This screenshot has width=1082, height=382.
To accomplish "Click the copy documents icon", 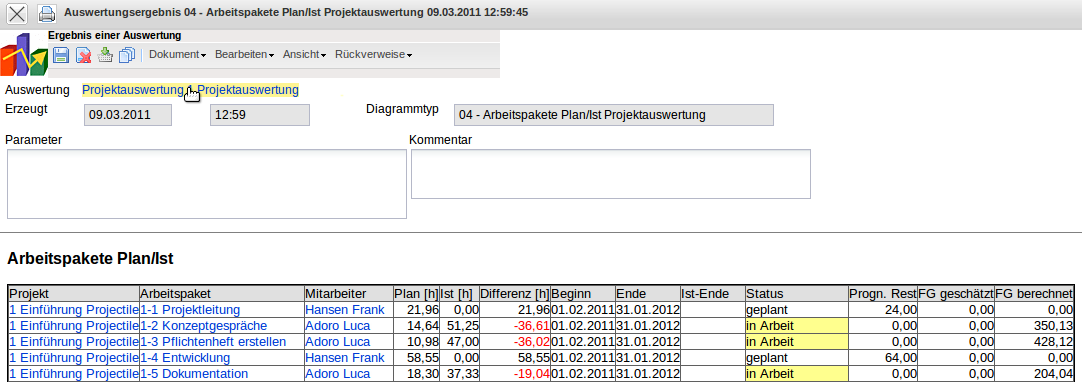I will tap(127, 55).
